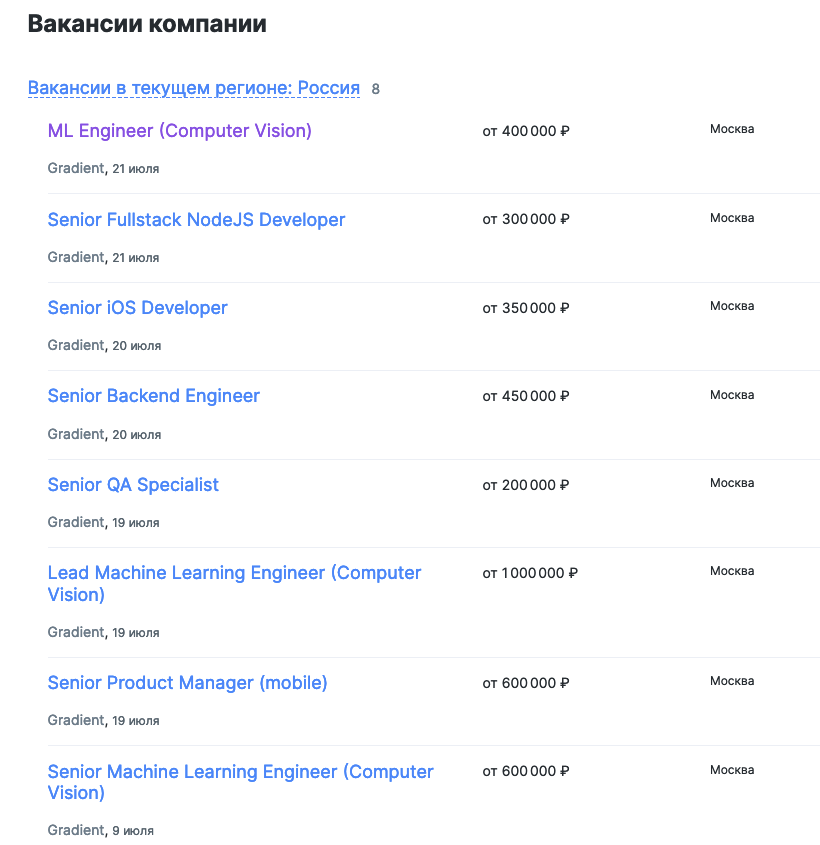Click the 'от 400 000 ₽' salary
This screenshot has height=845, width=820.
pyautogui.click(x=526, y=131)
